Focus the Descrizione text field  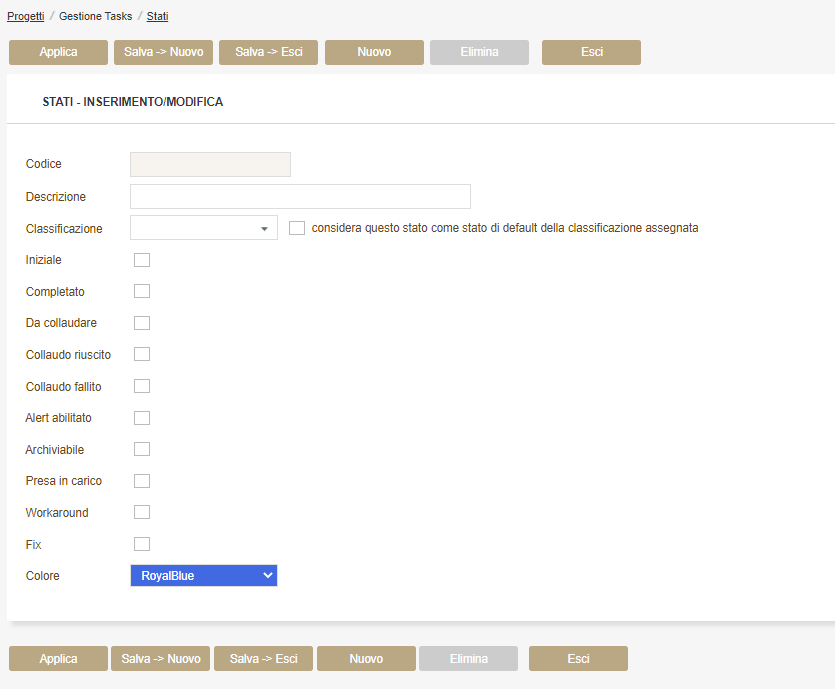pyautogui.click(x=300, y=196)
